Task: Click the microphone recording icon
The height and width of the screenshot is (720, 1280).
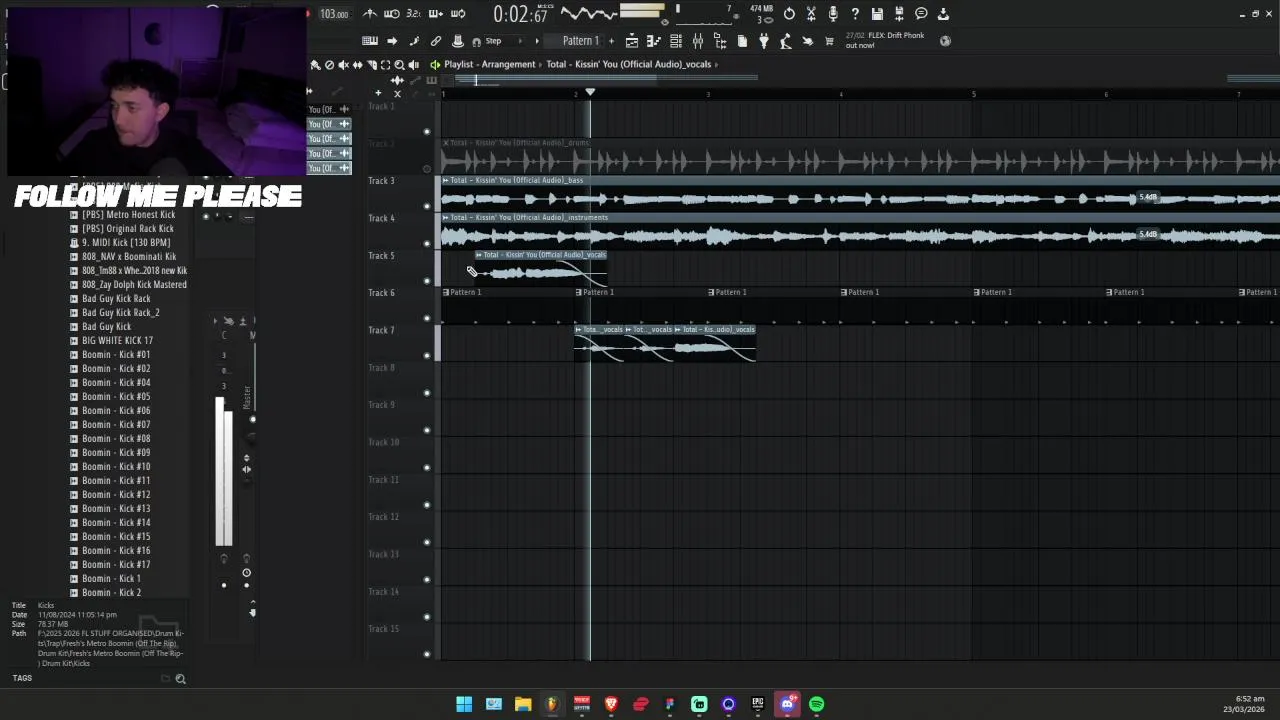Action: (x=833, y=14)
